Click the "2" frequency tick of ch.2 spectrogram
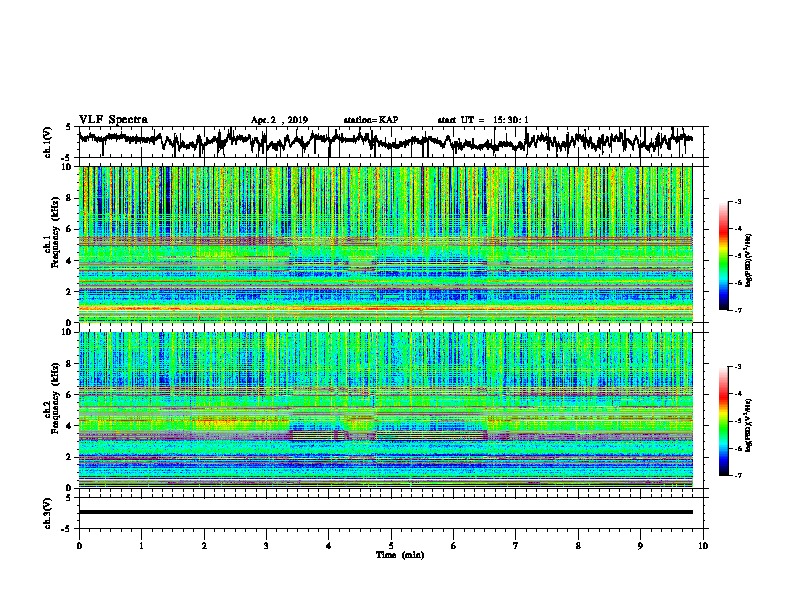The height and width of the screenshot is (612, 792). click(x=71, y=457)
